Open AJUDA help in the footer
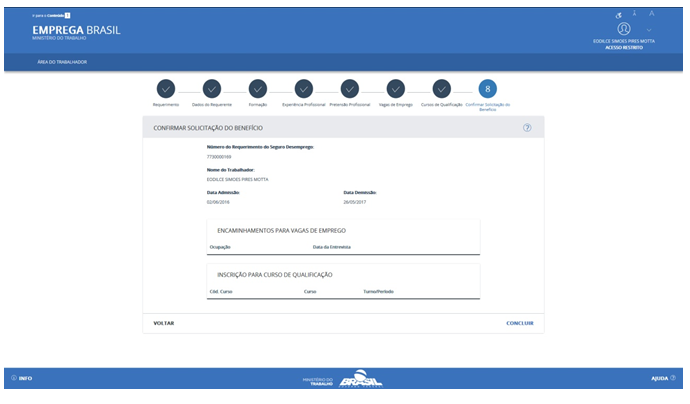690x404 pixels. (x=661, y=378)
